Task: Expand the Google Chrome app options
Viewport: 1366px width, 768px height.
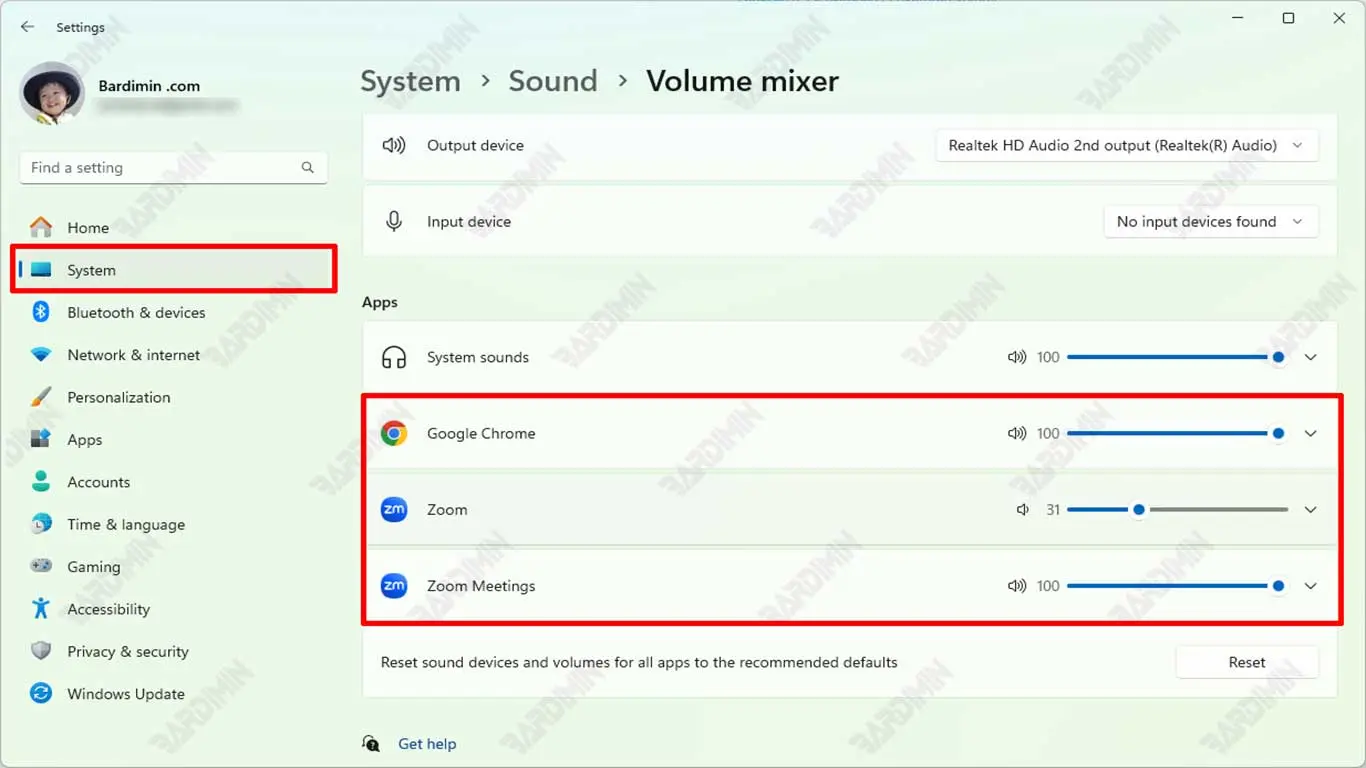Action: point(1310,433)
